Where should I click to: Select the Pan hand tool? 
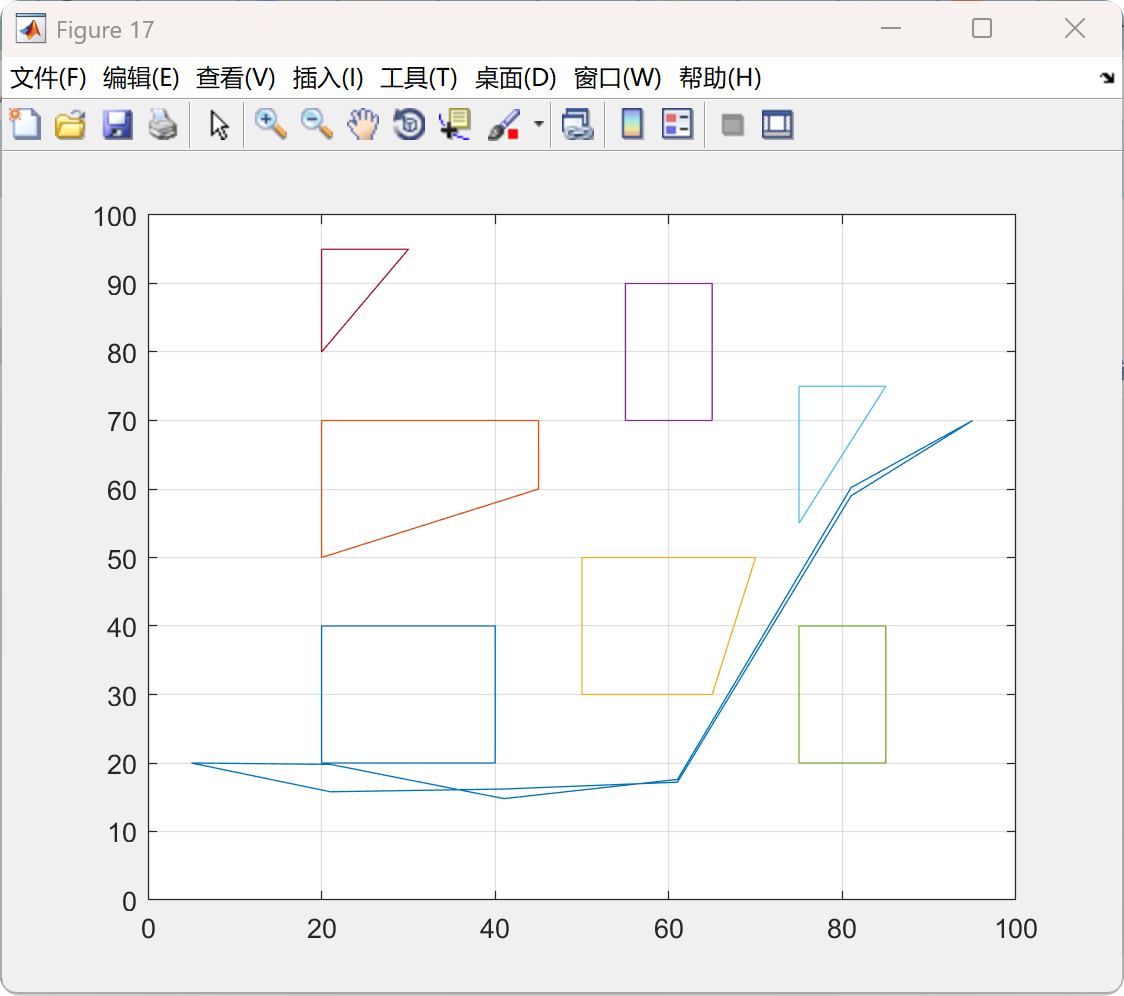[363, 125]
